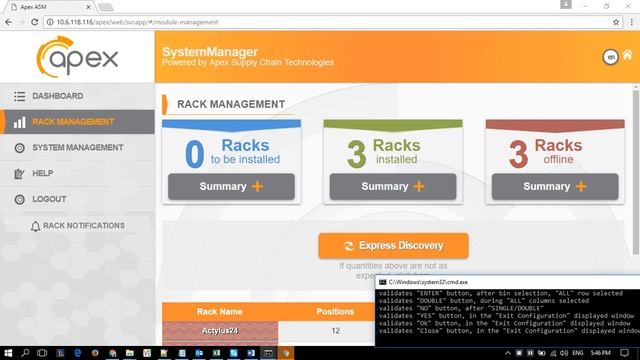The image size is (640, 360).
Task: Open Chrome's three-dot menu
Action: [631, 22]
